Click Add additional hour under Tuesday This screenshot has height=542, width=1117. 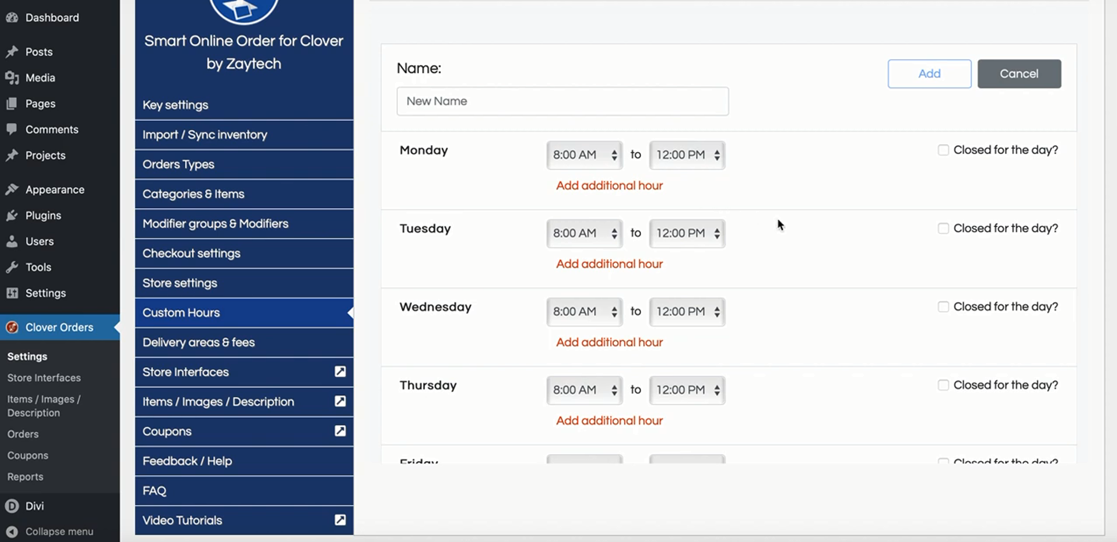coord(609,264)
